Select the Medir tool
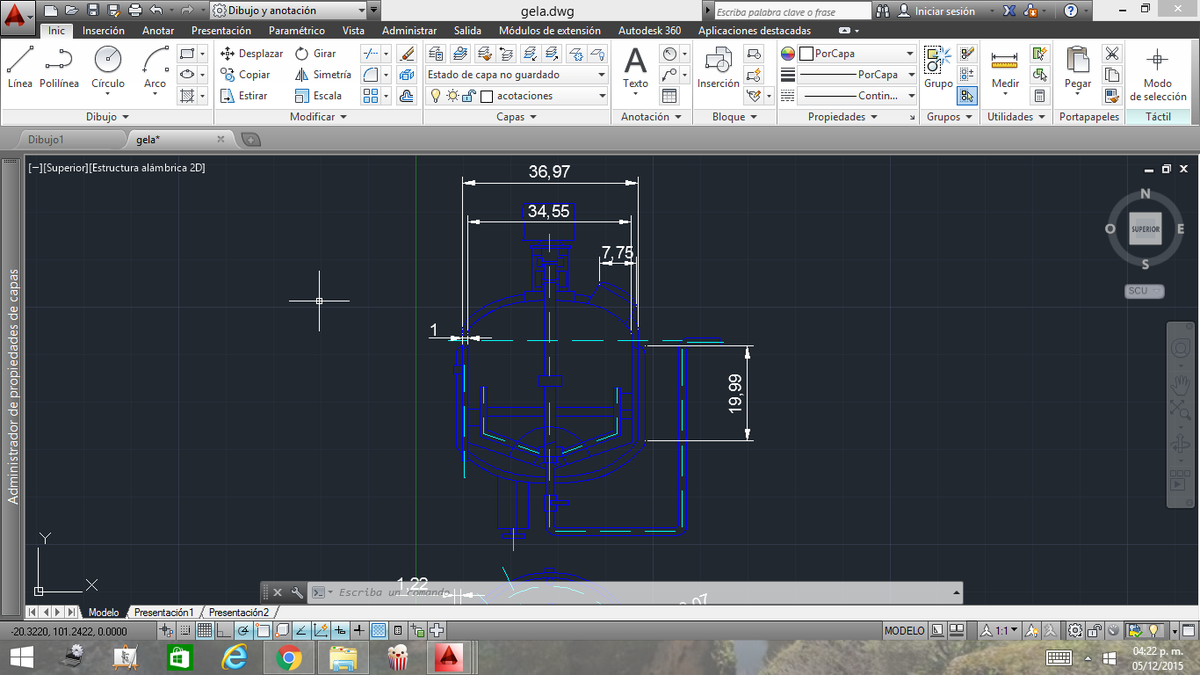Image resolution: width=1200 pixels, height=675 pixels. pos(1005,68)
